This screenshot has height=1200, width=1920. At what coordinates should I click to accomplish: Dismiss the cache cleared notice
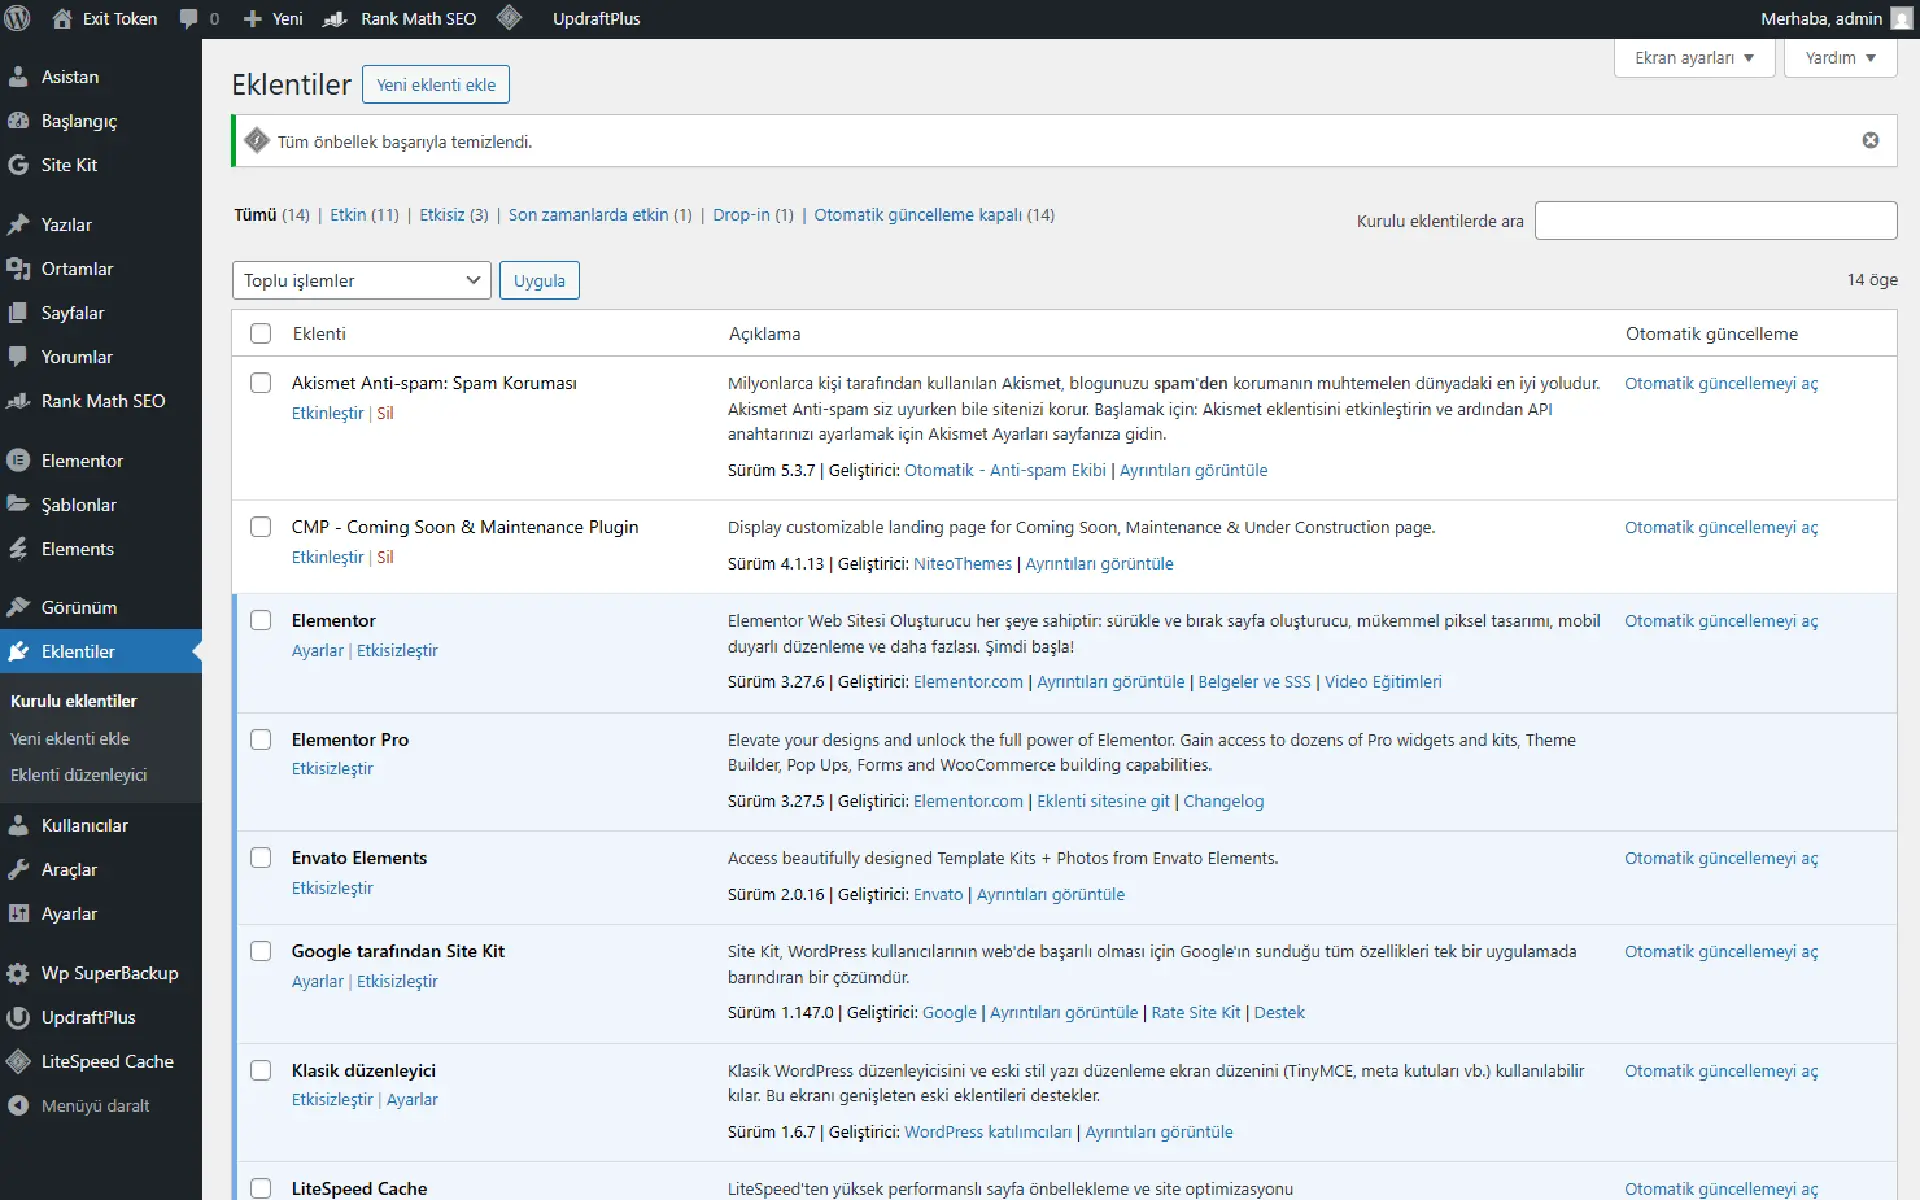pos(1870,140)
